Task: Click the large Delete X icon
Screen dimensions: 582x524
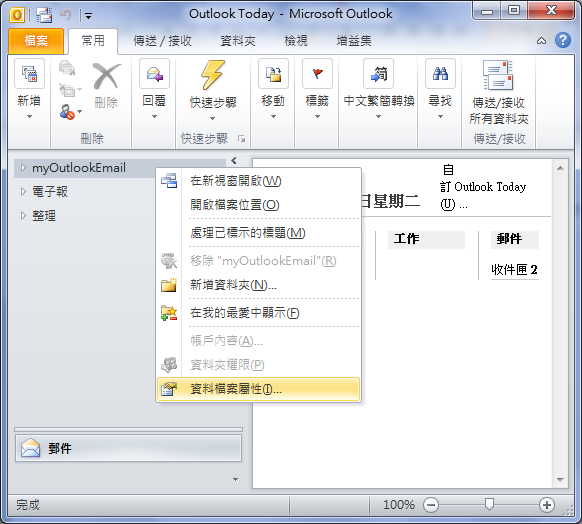Action: coord(107,76)
